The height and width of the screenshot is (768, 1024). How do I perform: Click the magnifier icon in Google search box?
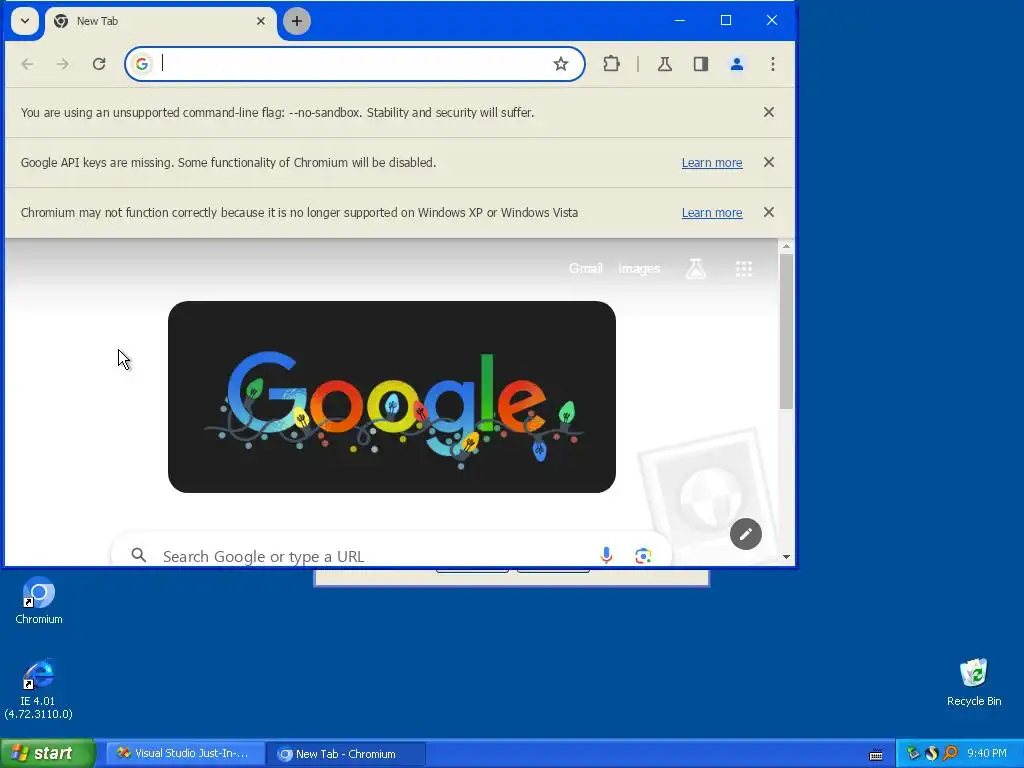click(138, 555)
